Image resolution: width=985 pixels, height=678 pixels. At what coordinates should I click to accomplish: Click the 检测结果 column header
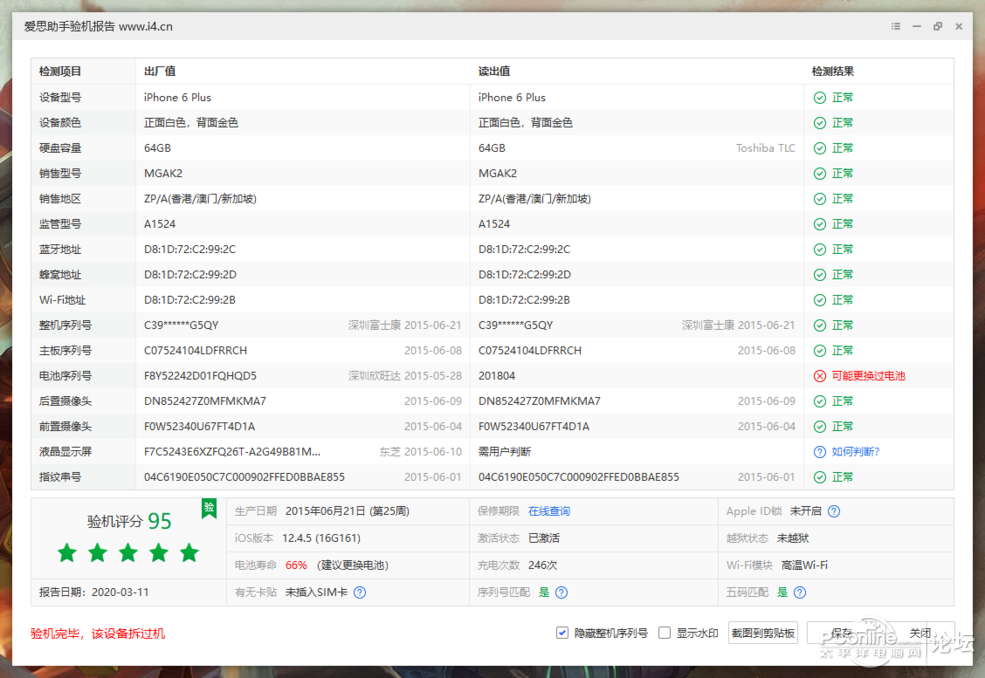point(832,72)
